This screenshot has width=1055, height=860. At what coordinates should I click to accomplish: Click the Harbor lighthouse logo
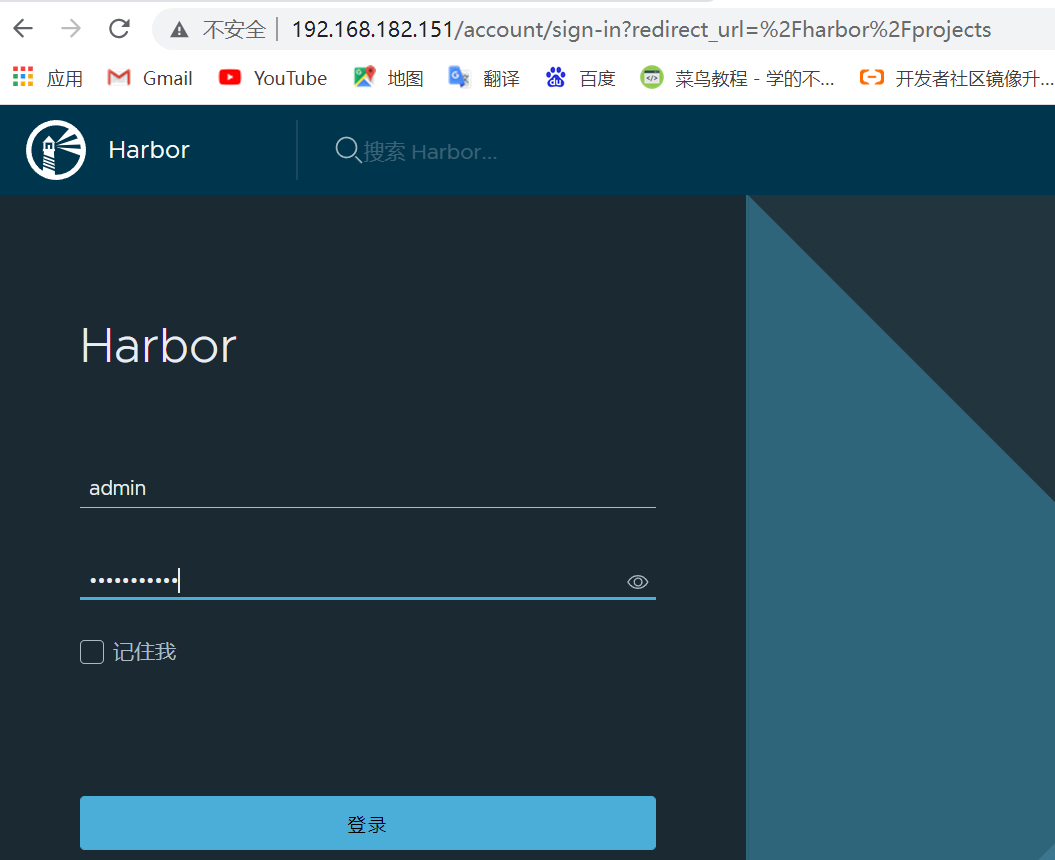[56, 149]
